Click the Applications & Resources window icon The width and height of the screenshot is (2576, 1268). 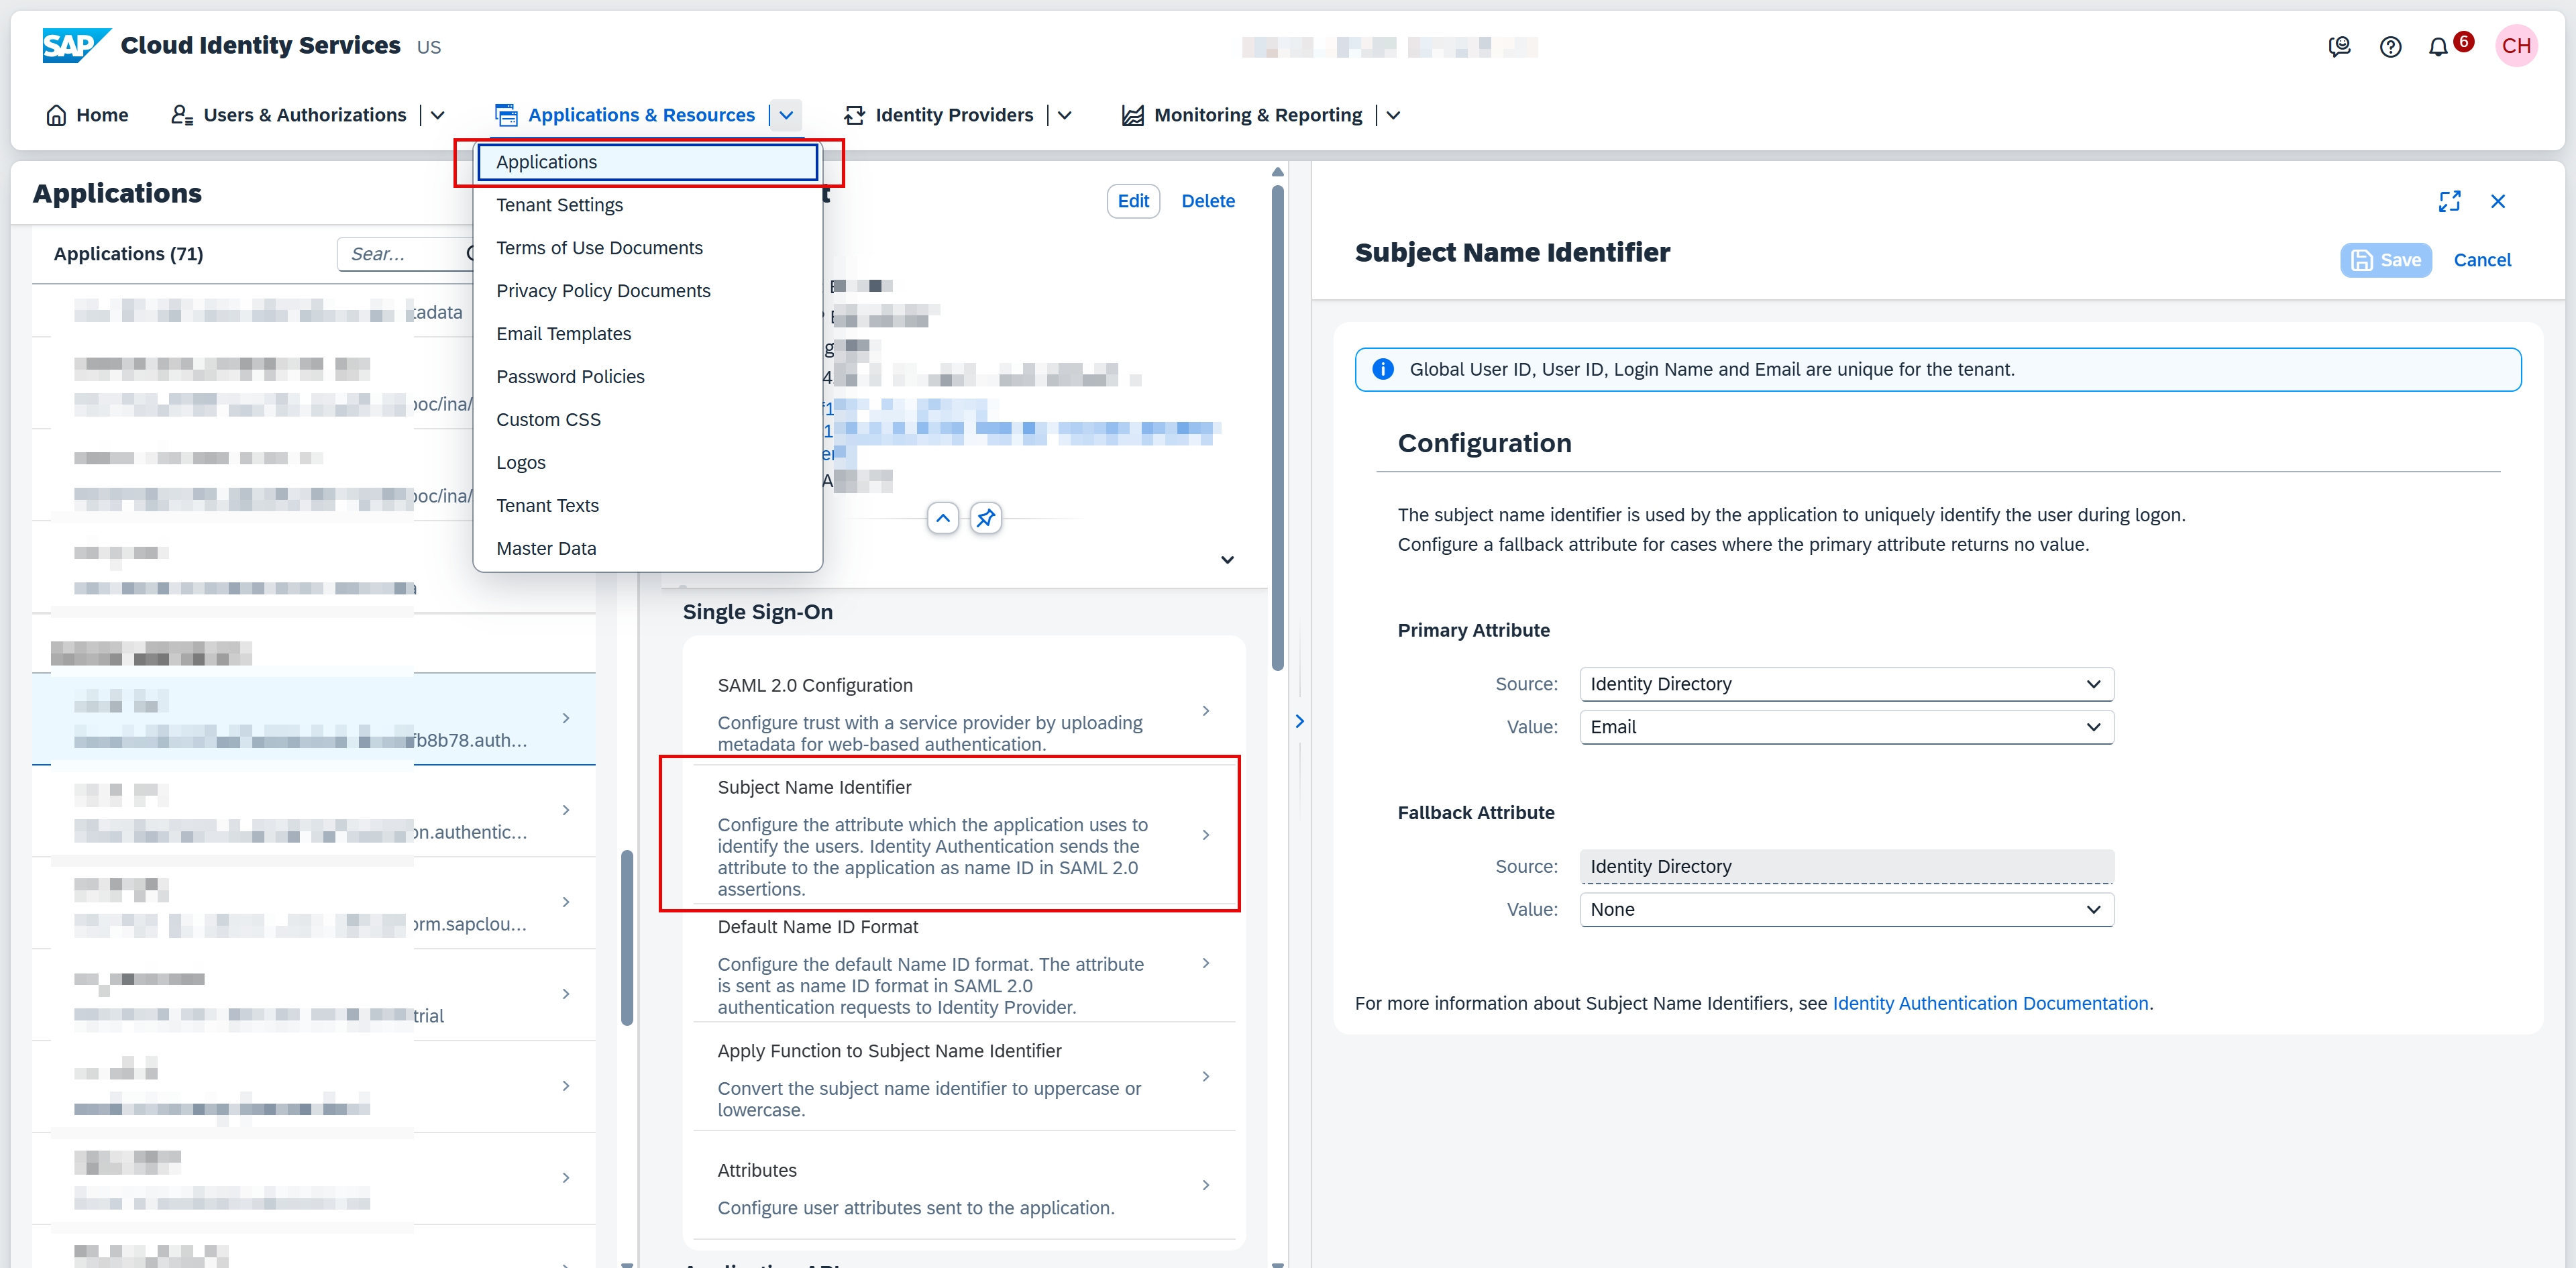click(x=507, y=115)
